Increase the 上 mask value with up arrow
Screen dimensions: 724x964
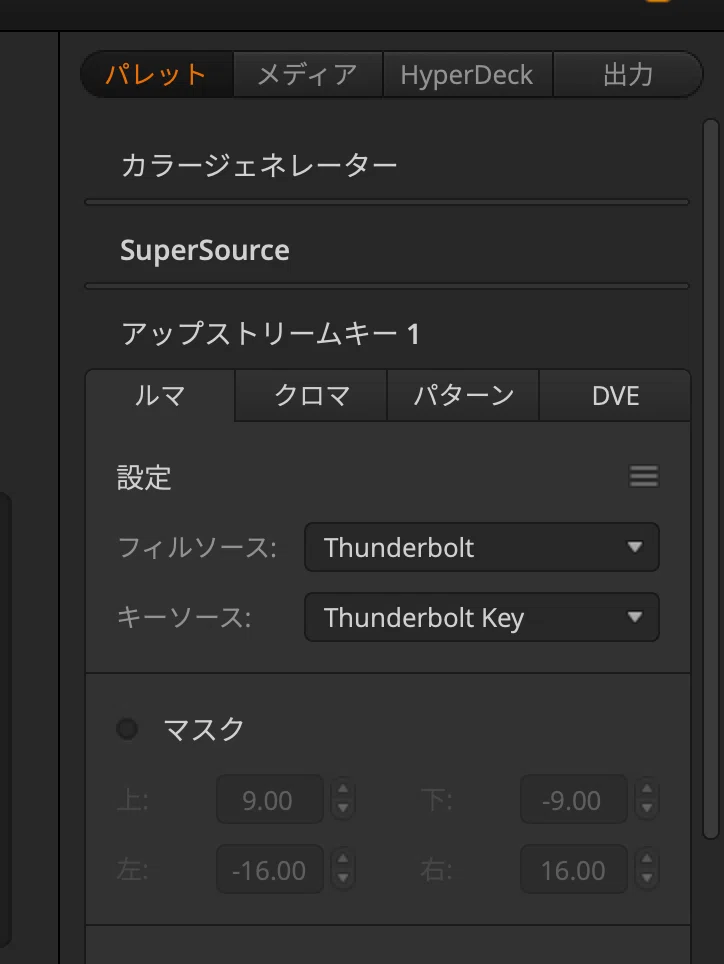point(343,789)
